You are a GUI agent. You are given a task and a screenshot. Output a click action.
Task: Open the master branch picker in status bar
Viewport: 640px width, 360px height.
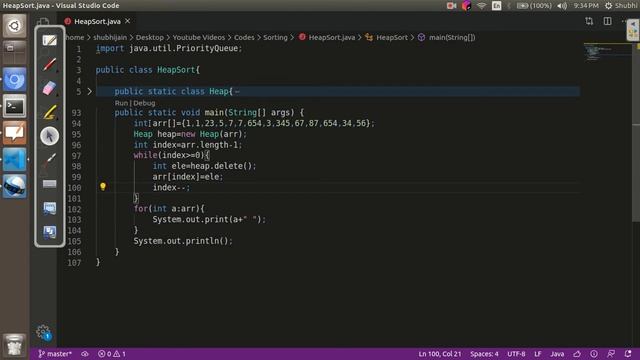tap(55, 354)
